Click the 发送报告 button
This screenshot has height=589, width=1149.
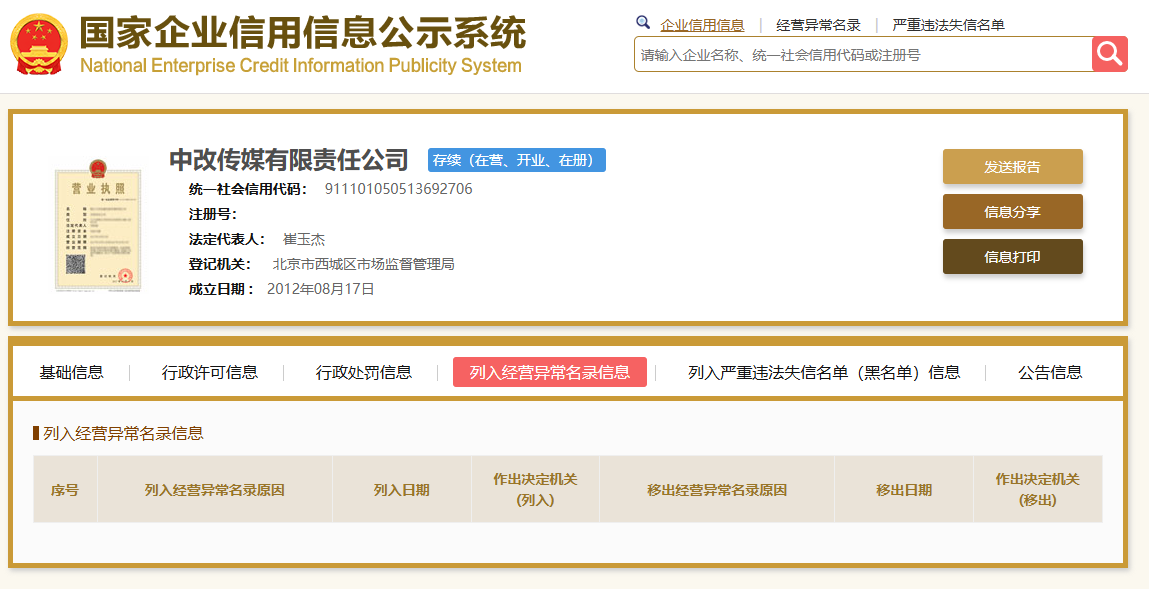coord(1012,166)
